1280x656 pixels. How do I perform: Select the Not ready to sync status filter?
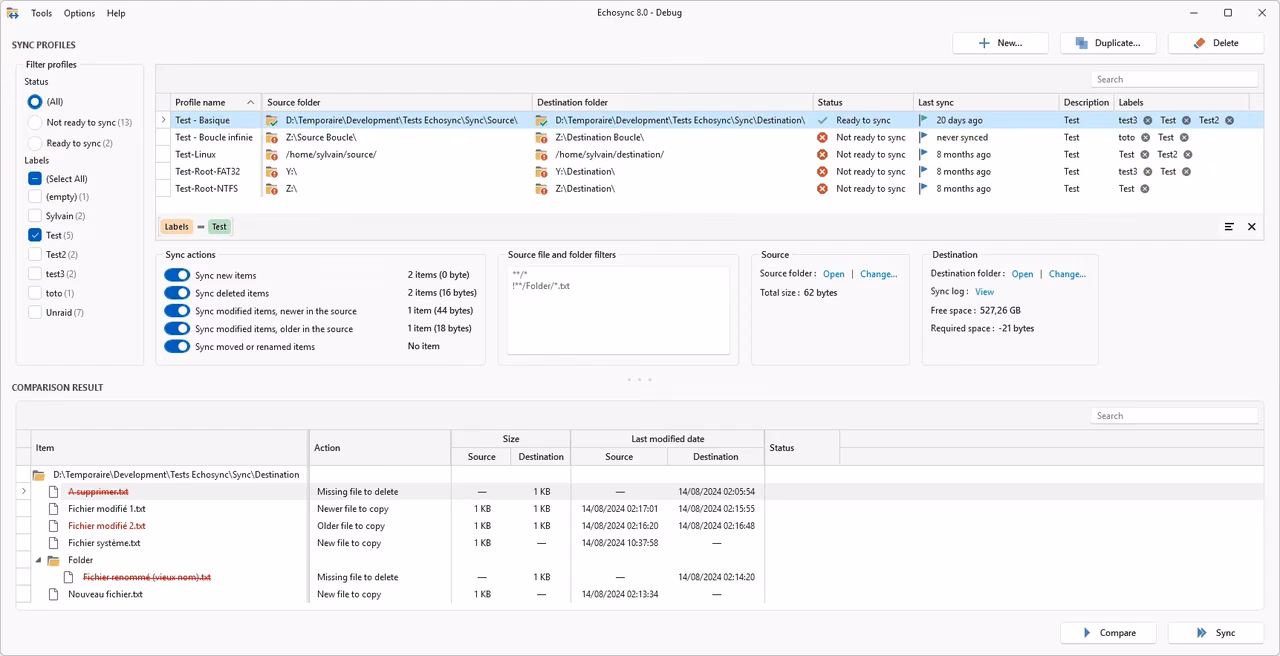35,122
